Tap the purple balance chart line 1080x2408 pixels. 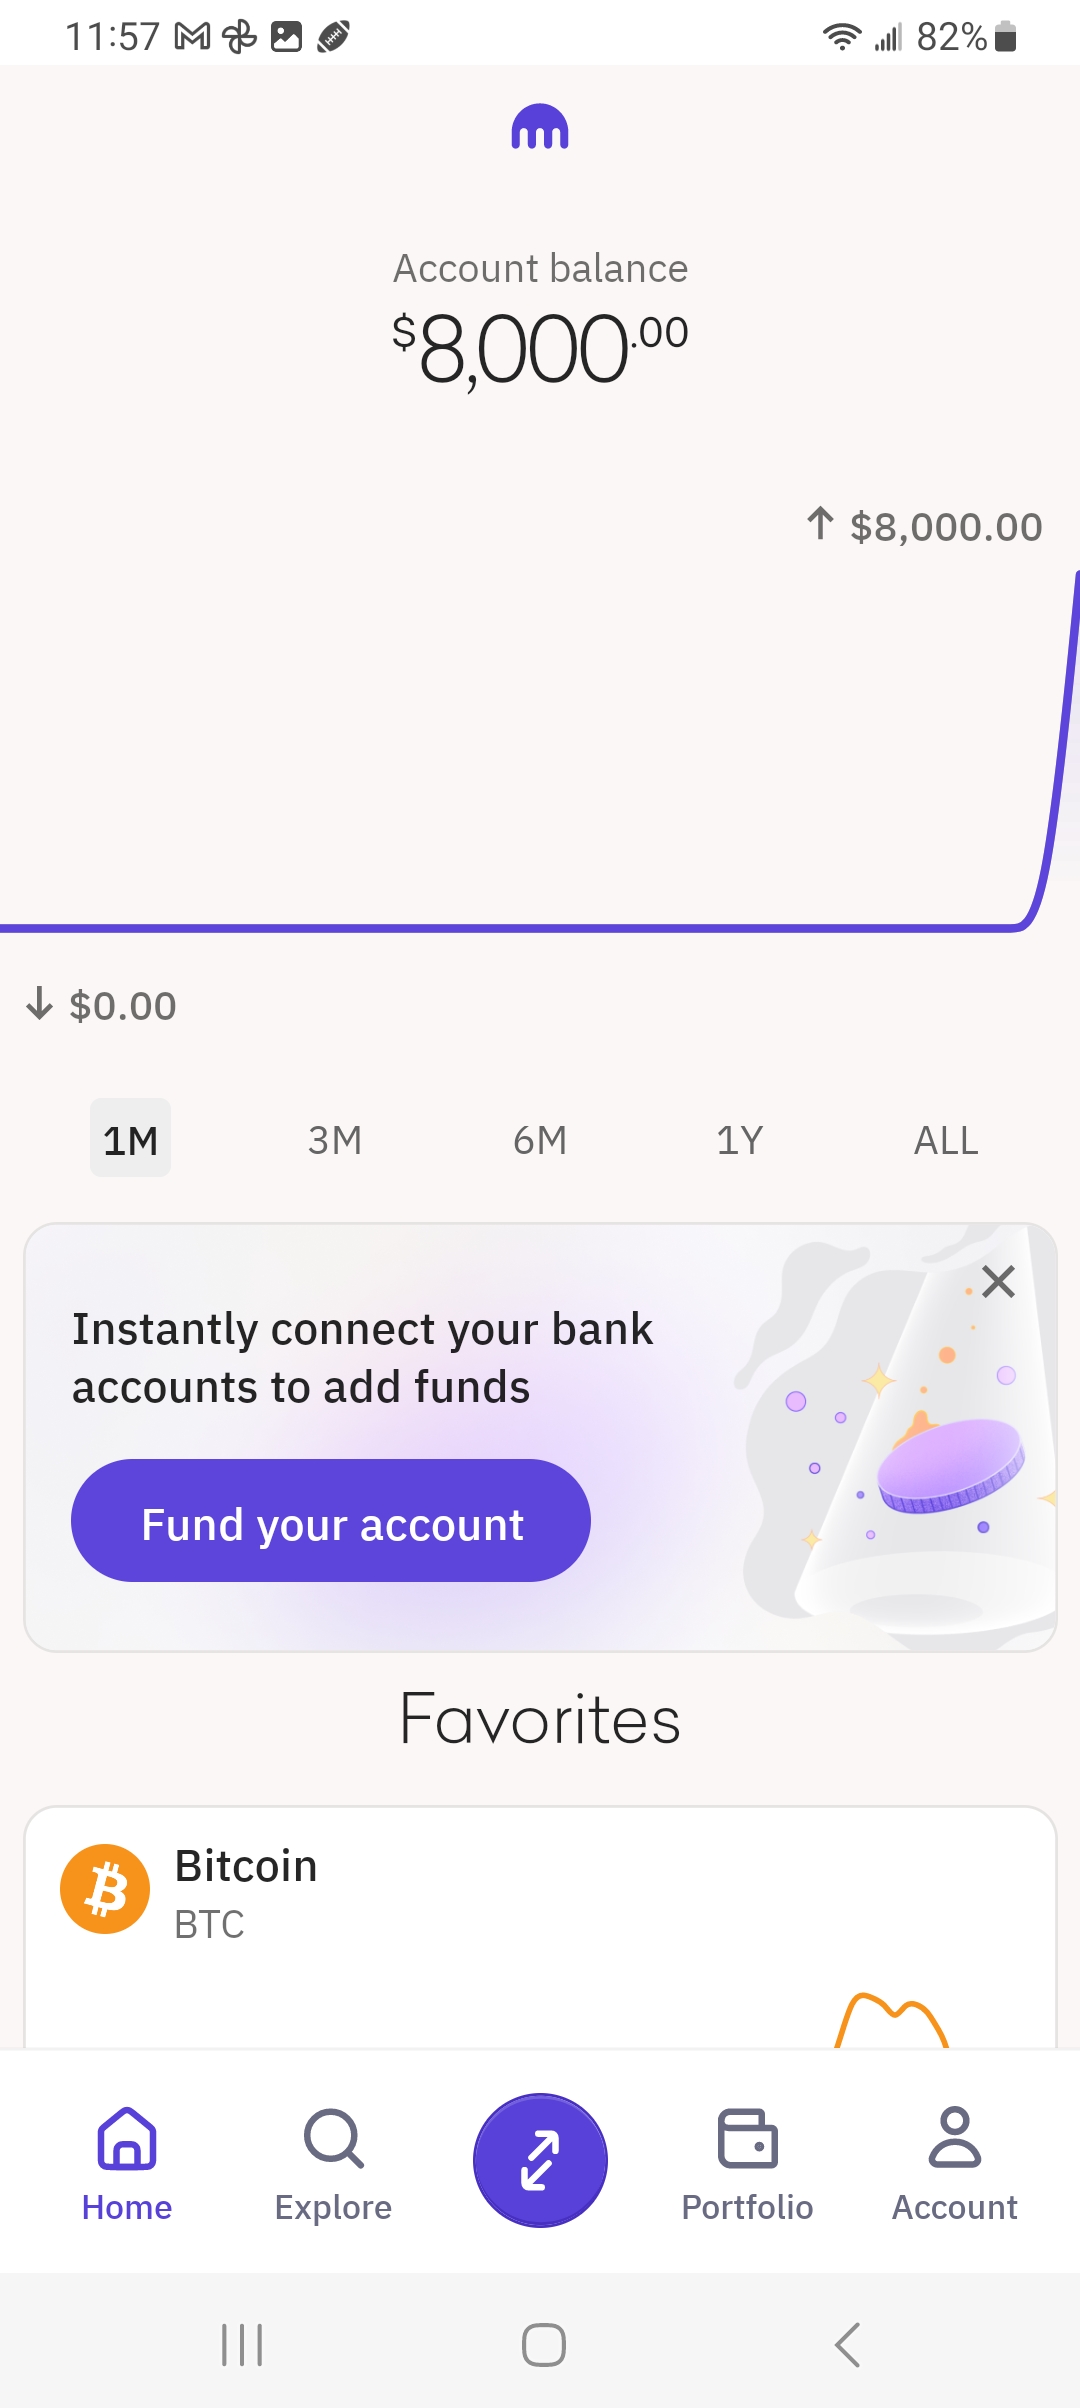click(x=500, y=928)
